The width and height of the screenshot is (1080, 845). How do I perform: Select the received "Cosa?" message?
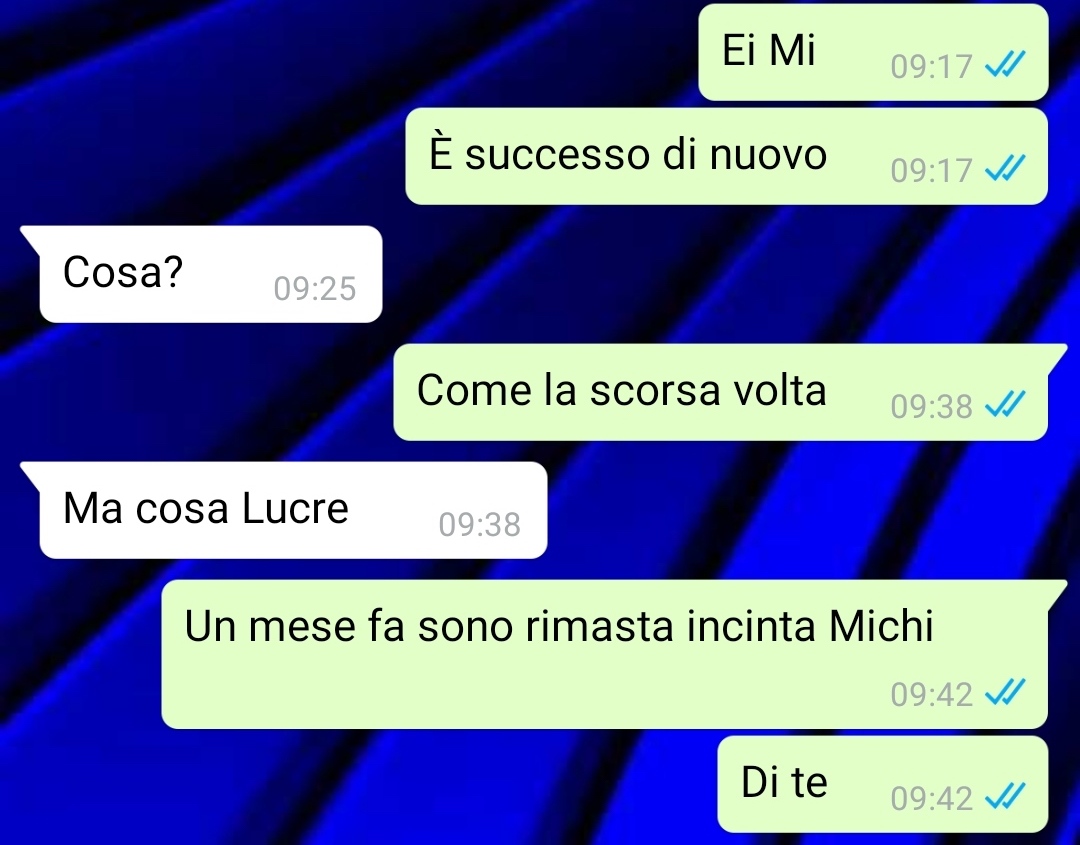click(211, 274)
